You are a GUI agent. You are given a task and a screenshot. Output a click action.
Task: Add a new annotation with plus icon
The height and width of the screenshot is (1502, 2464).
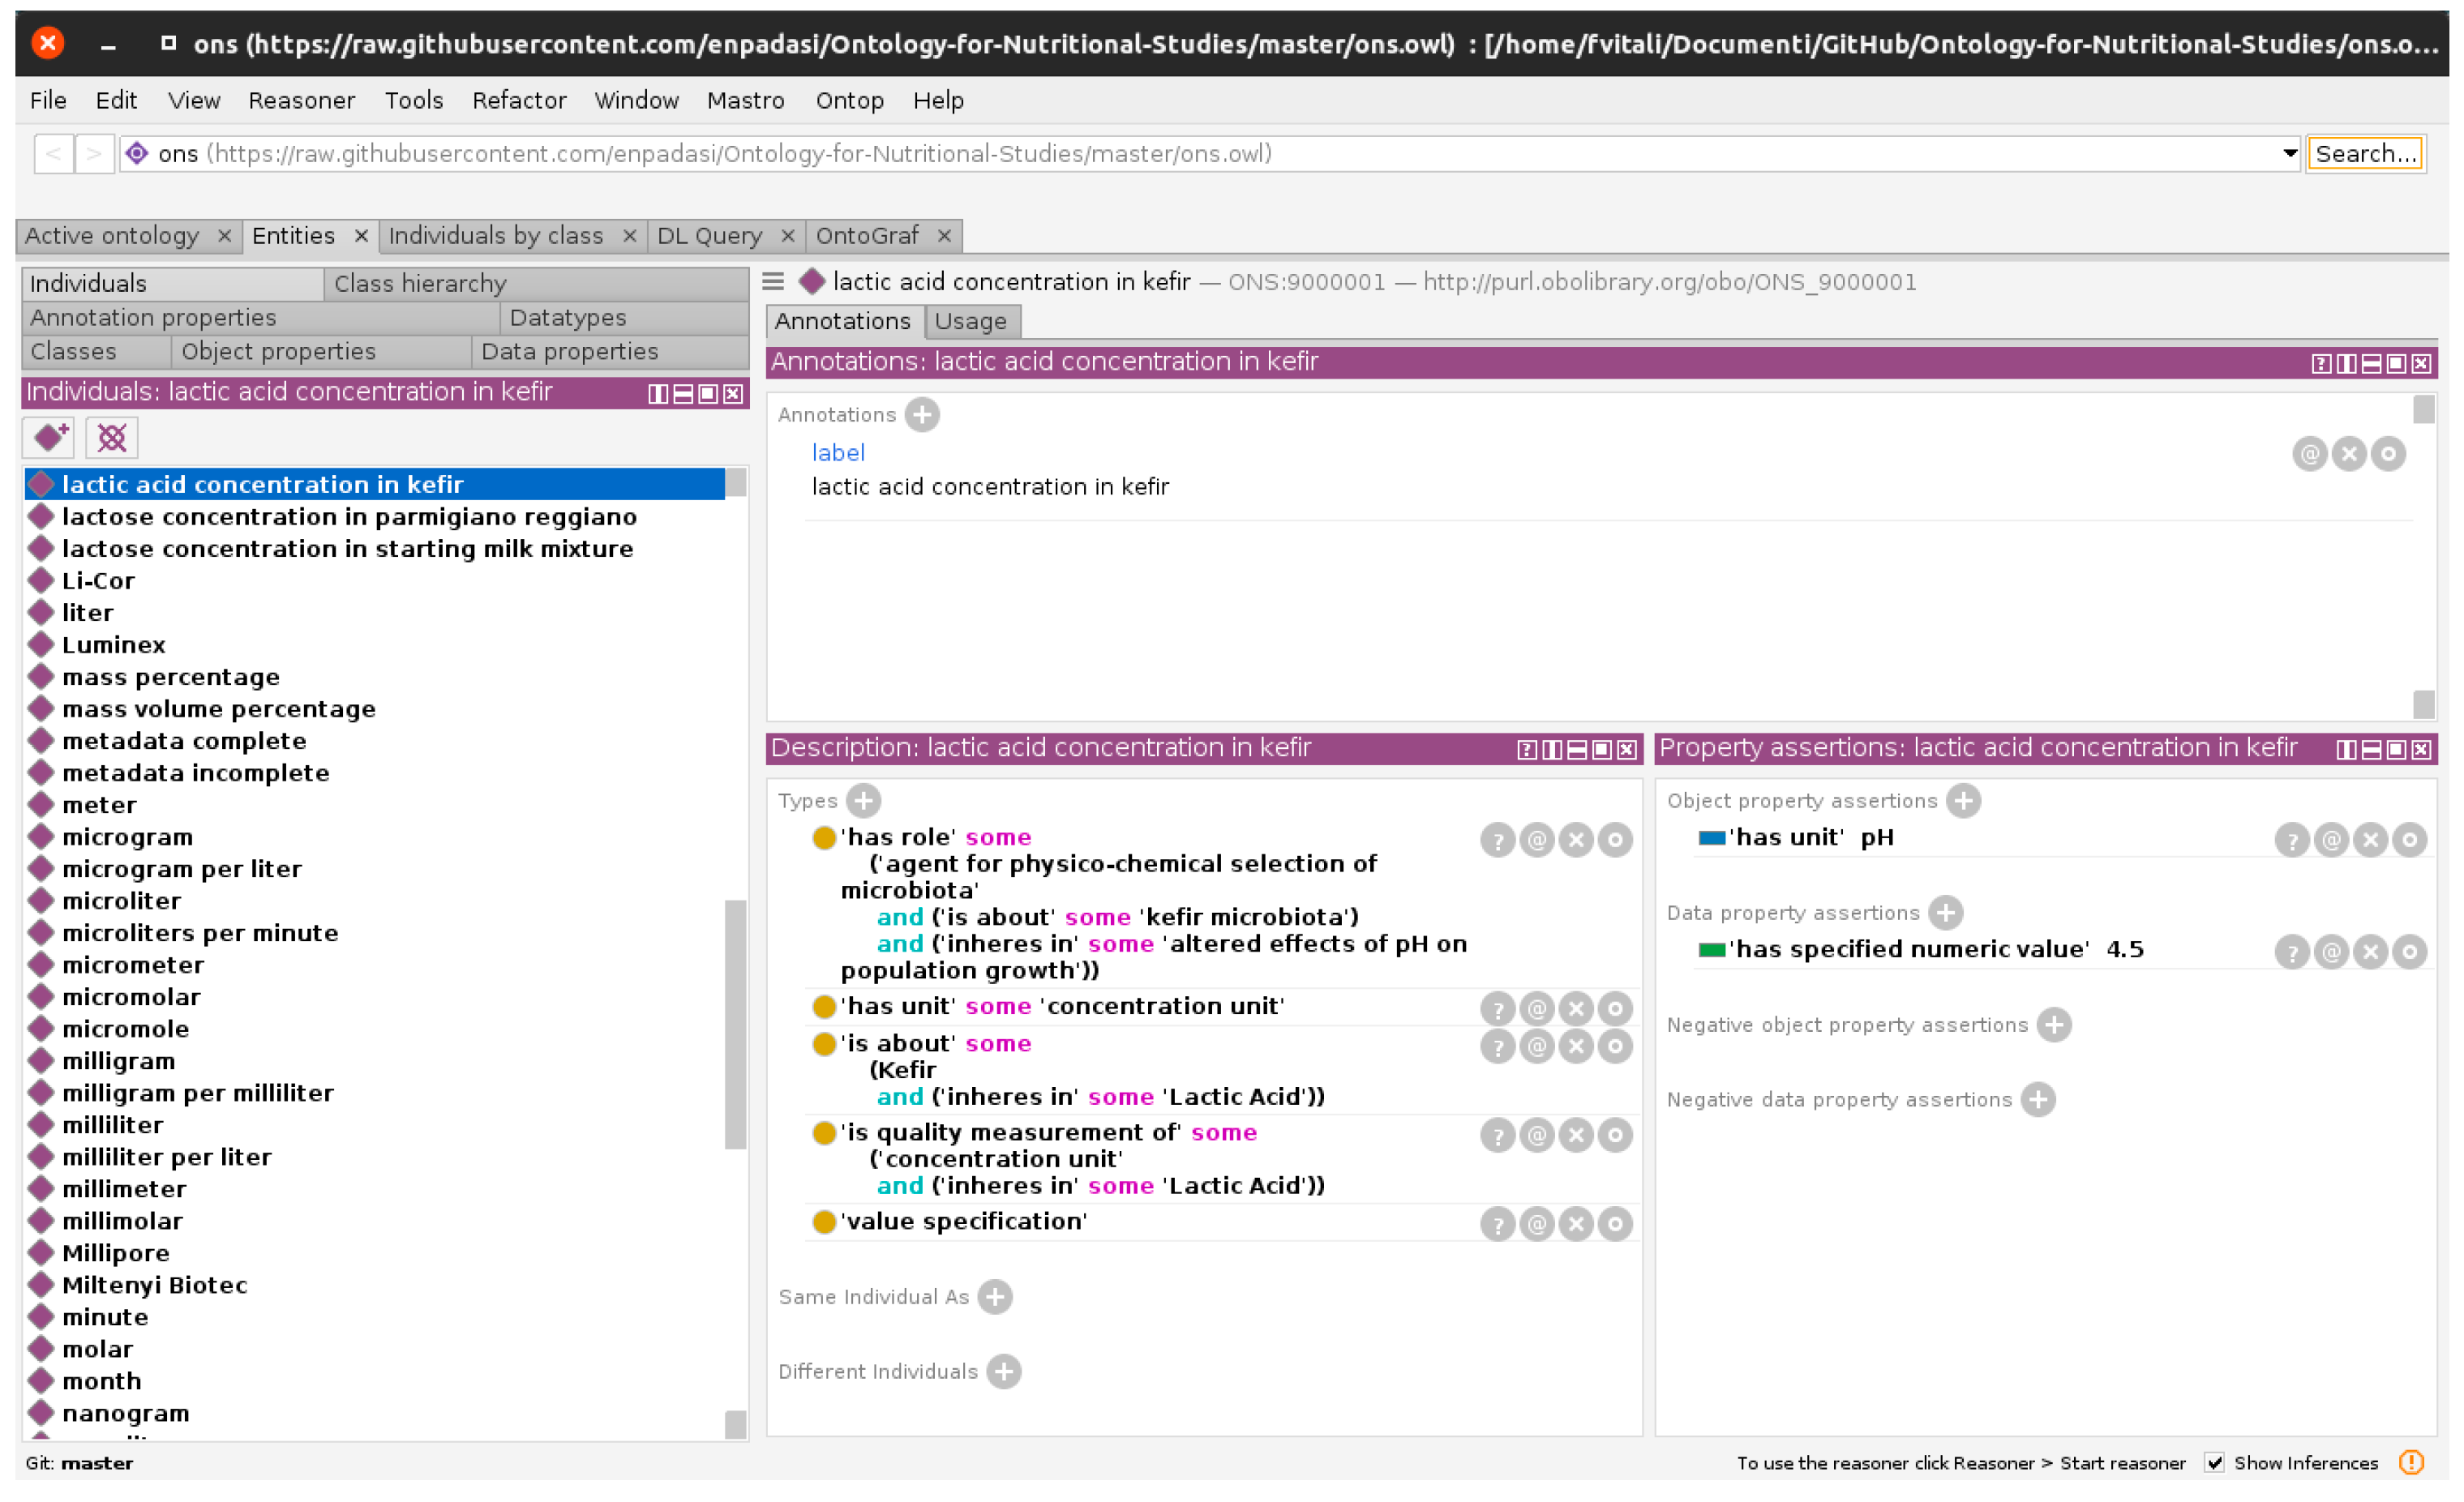922,414
